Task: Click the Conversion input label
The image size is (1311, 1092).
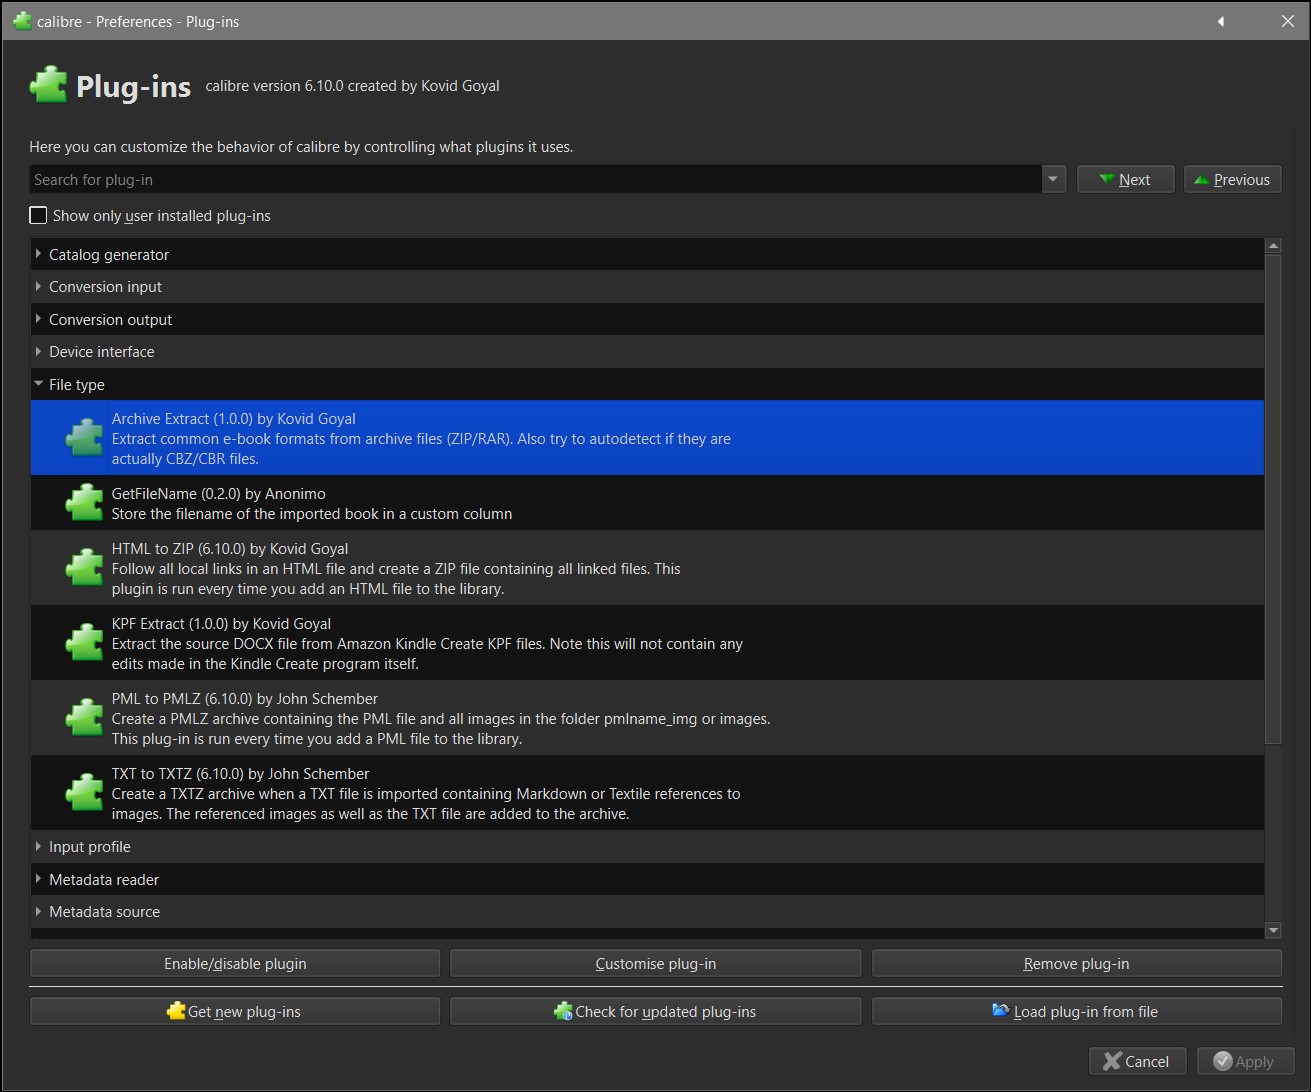Action: tap(105, 286)
